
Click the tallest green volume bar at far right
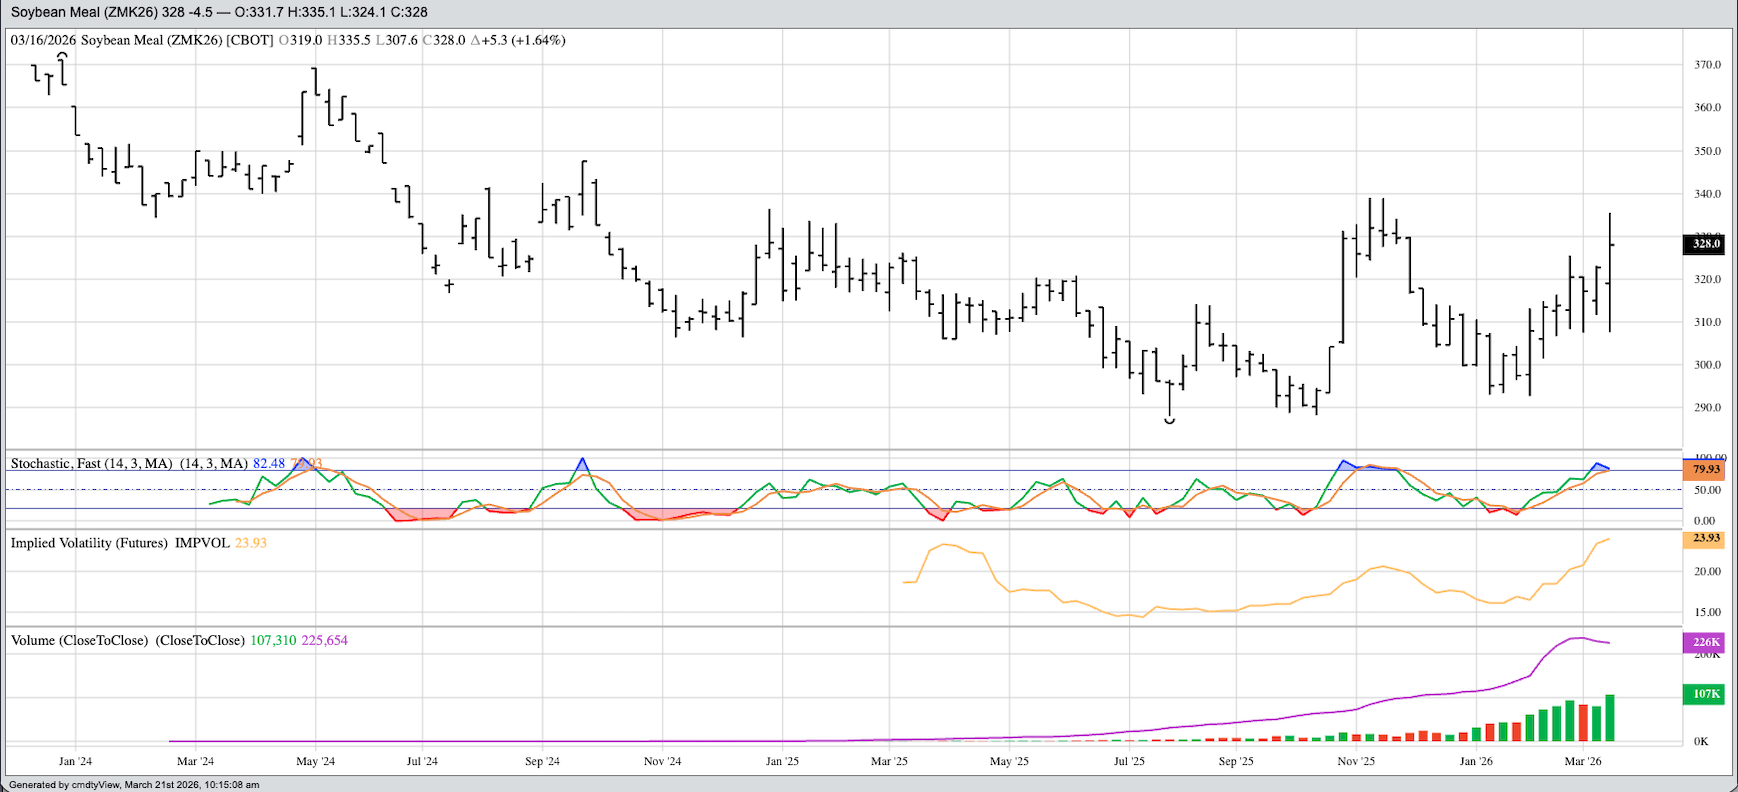[x=1610, y=718]
